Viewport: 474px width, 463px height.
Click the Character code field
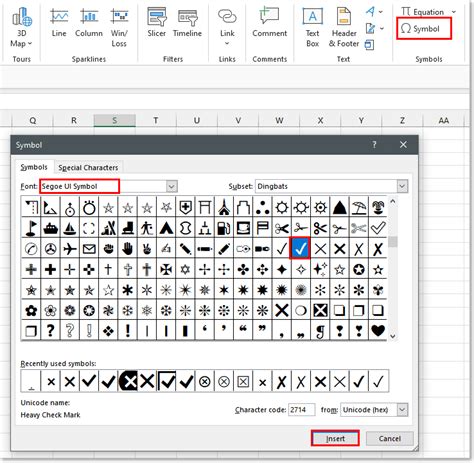pos(301,410)
